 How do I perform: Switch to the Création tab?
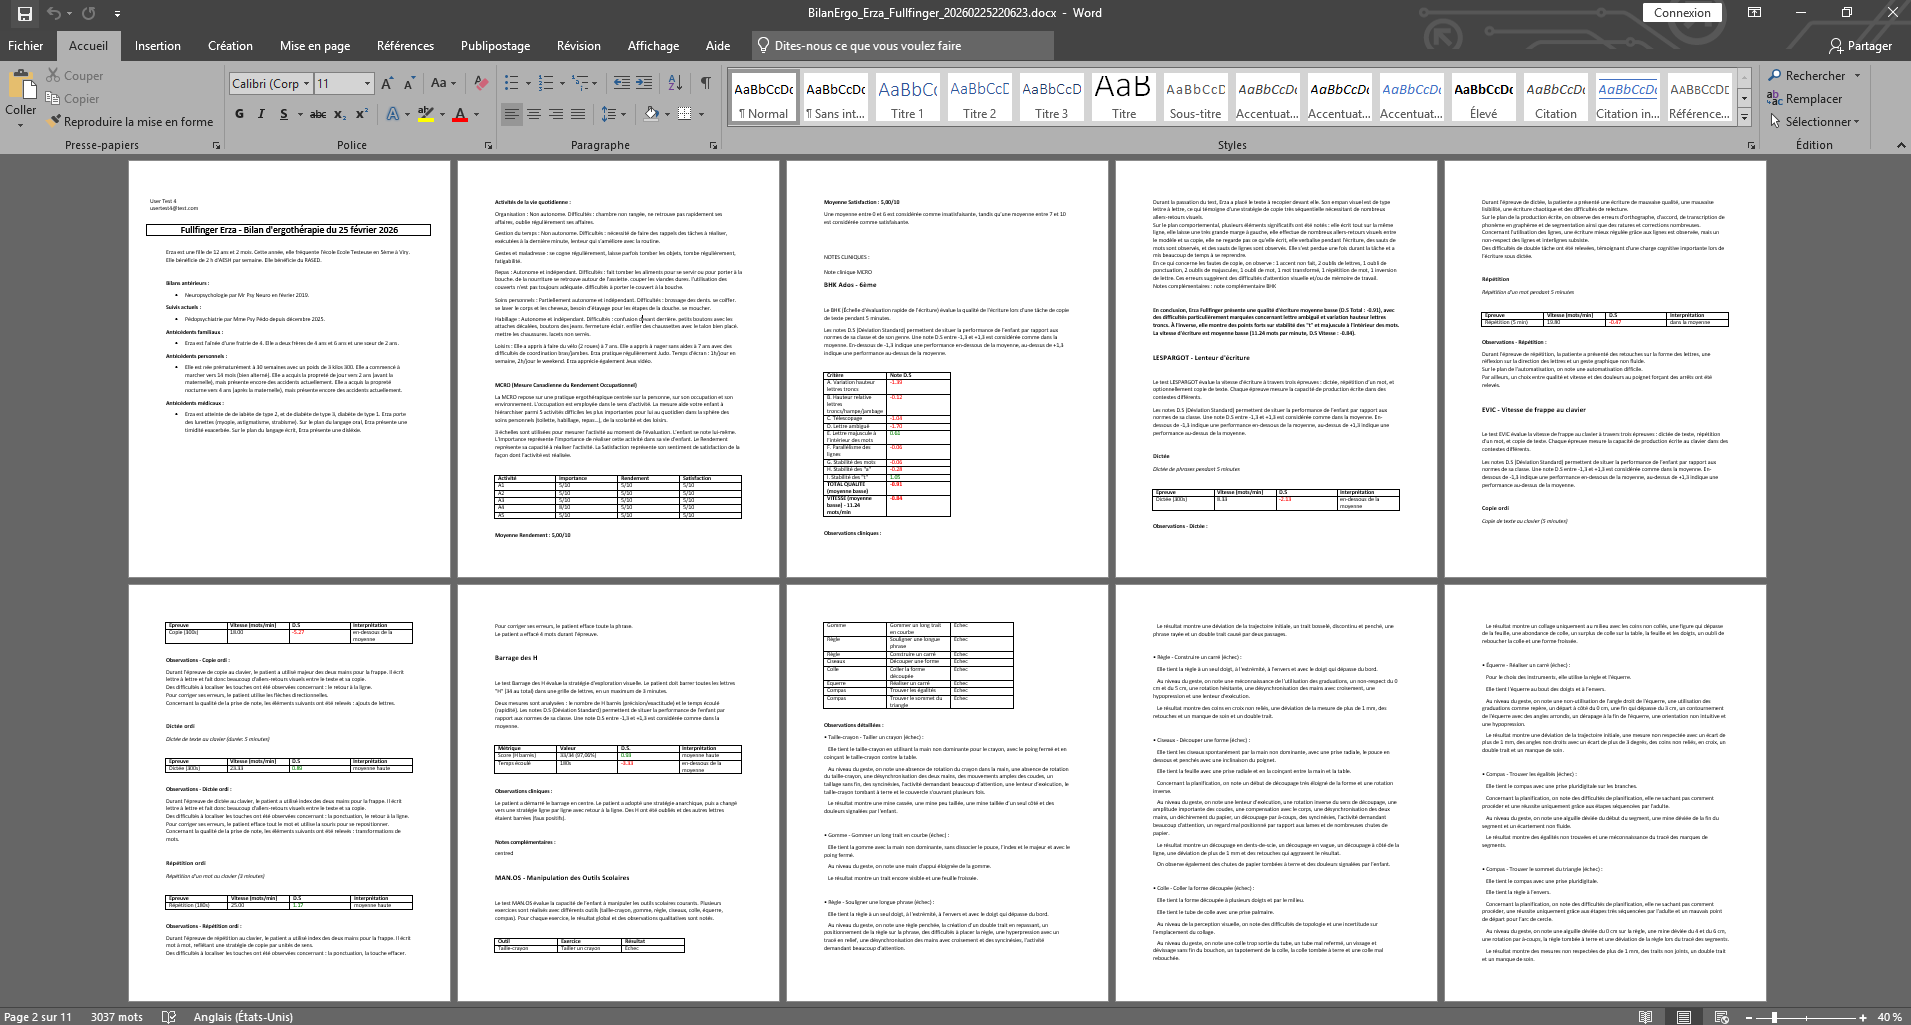coord(230,46)
